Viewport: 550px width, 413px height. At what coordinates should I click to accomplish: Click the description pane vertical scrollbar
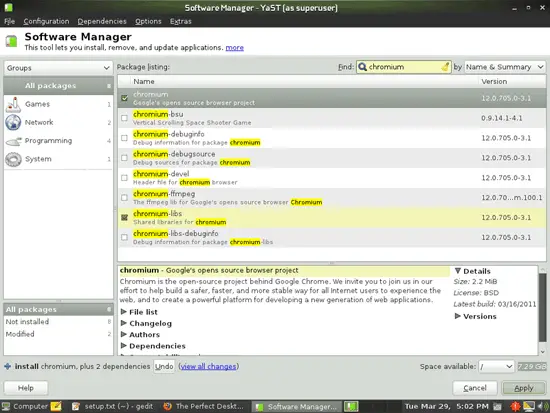pos(542,309)
